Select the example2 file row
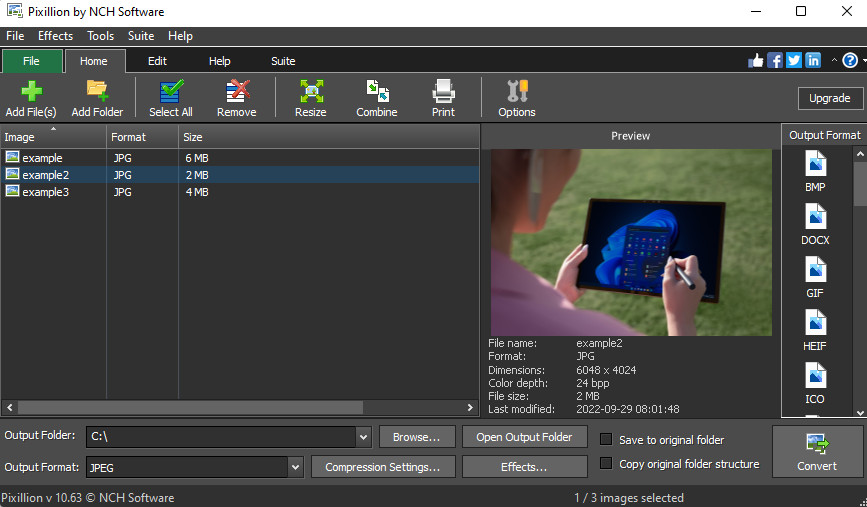 click(240, 175)
